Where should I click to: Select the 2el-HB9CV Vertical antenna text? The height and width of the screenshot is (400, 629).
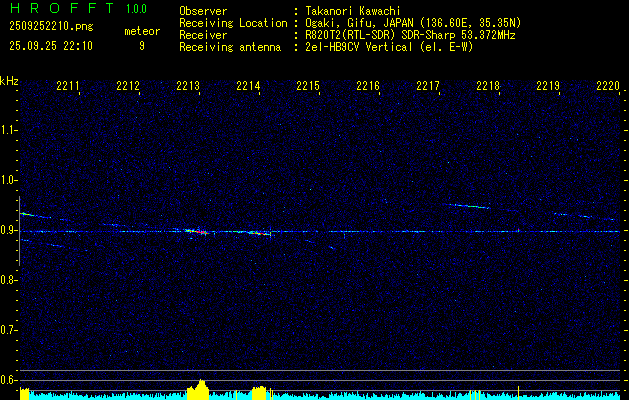pyautogui.click(x=389, y=47)
